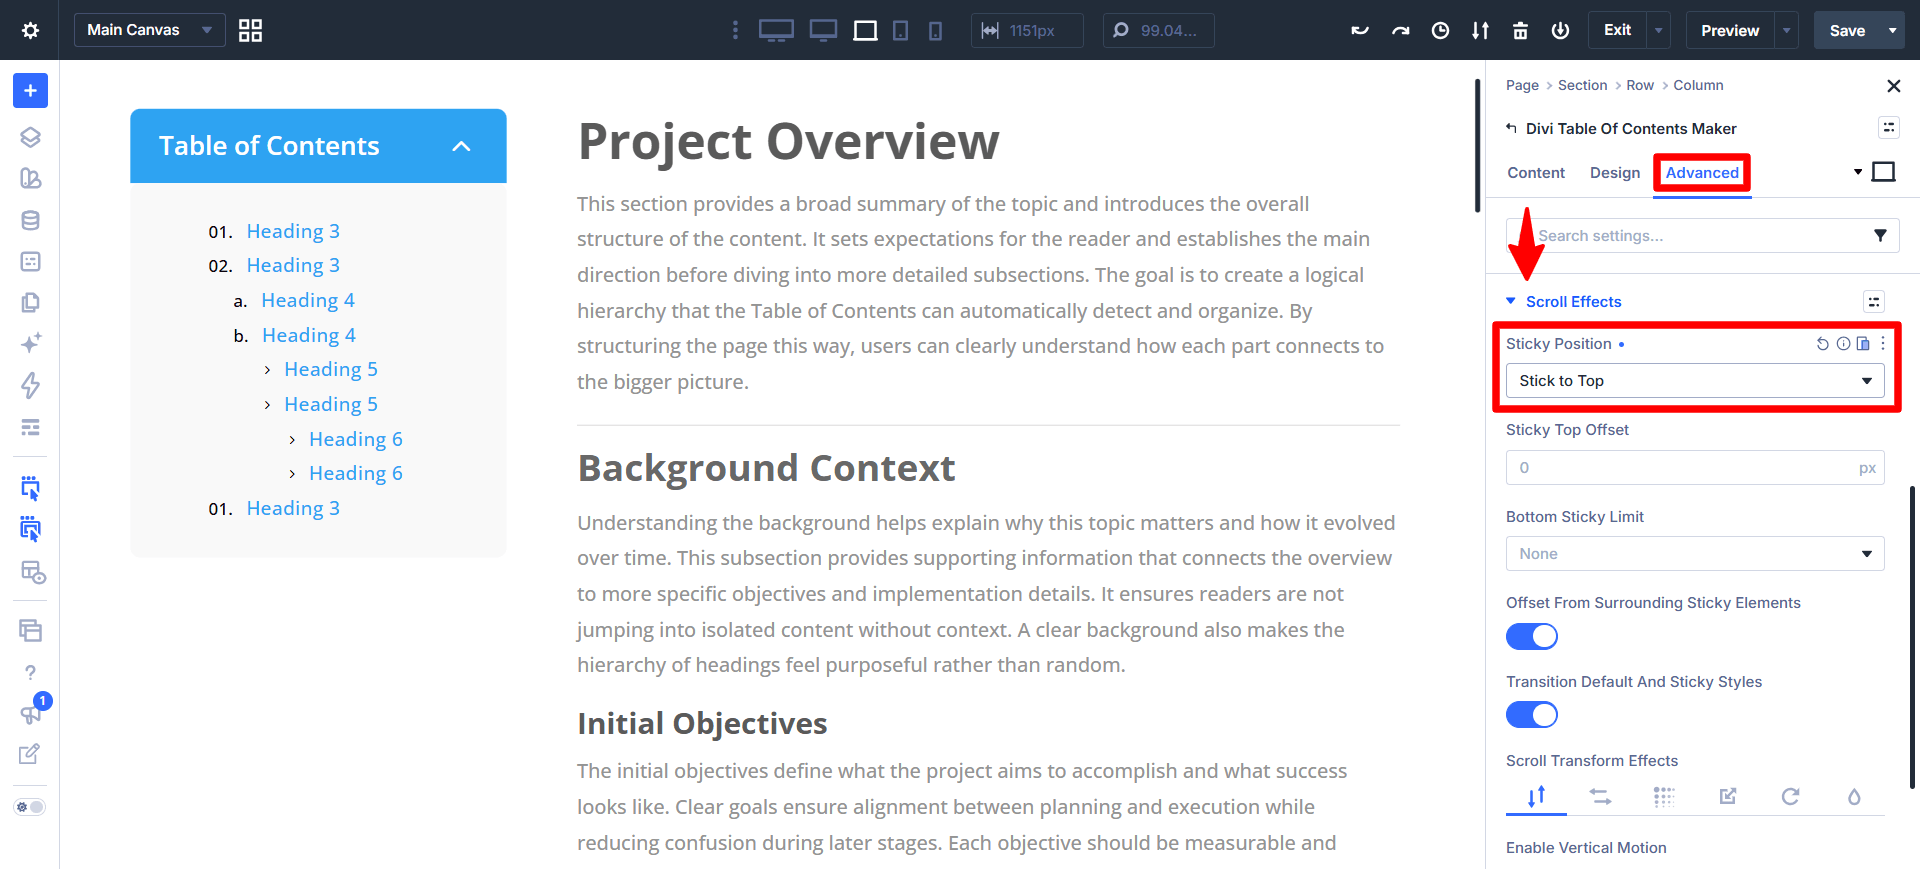Screen dimensions: 1920x869
Task: Click the Preview button
Action: [x=1730, y=30]
